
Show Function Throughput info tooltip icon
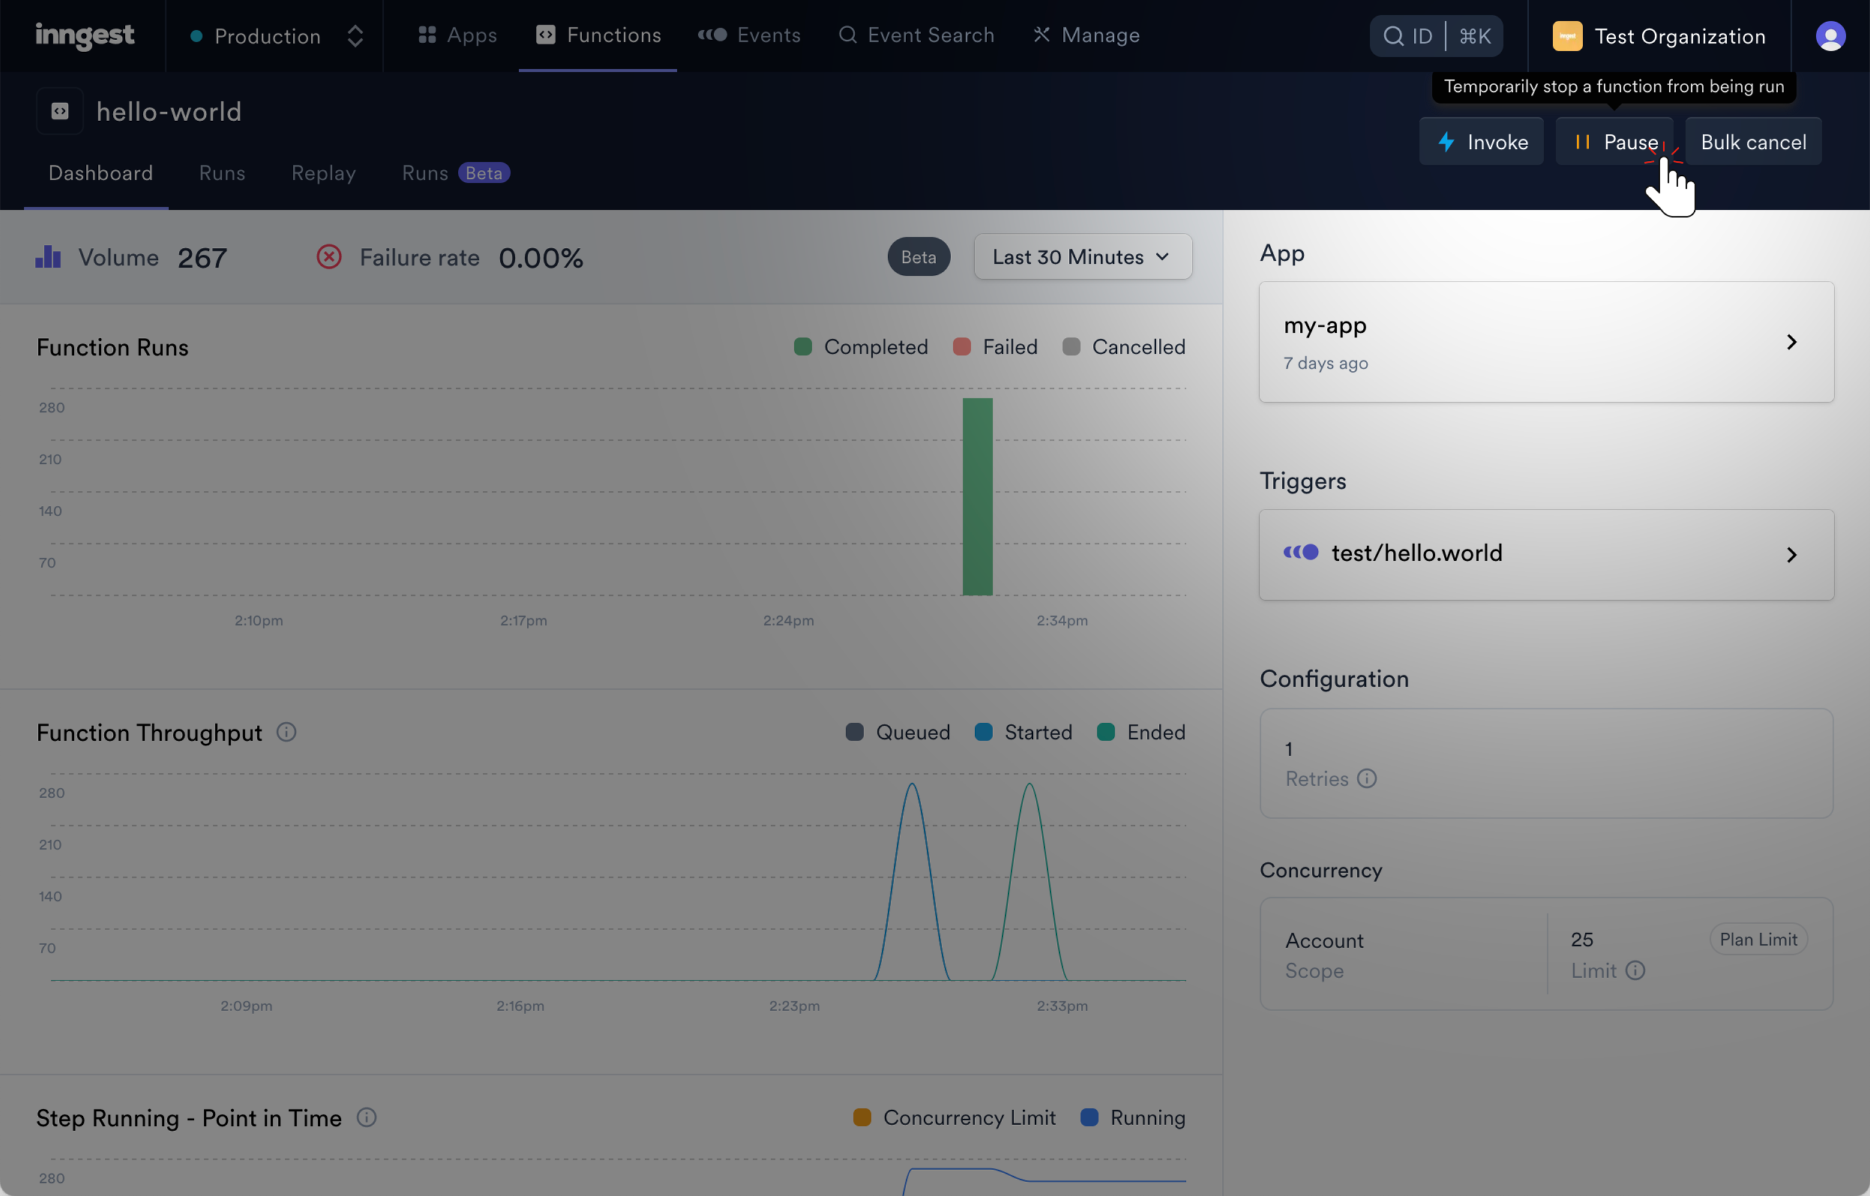pos(286,732)
